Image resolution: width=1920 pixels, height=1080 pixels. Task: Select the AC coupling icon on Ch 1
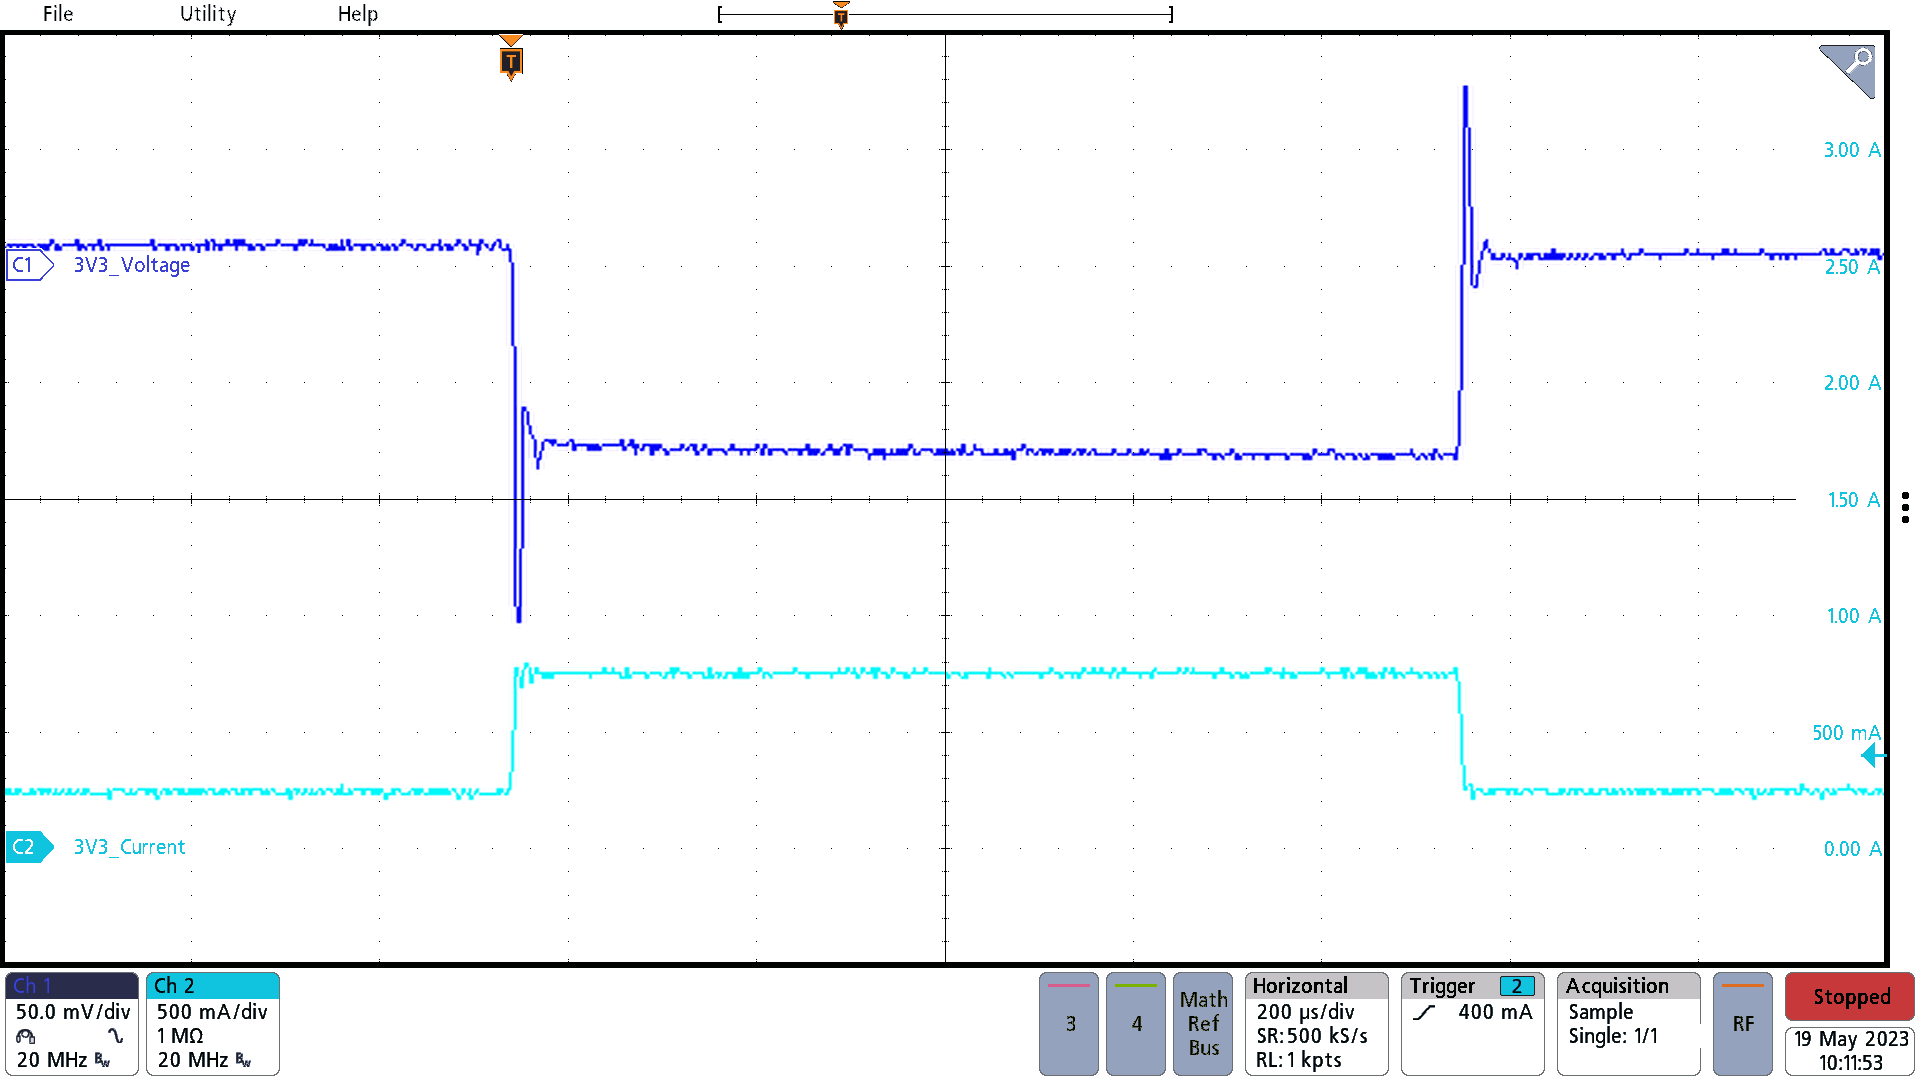pyautogui.click(x=115, y=1035)
